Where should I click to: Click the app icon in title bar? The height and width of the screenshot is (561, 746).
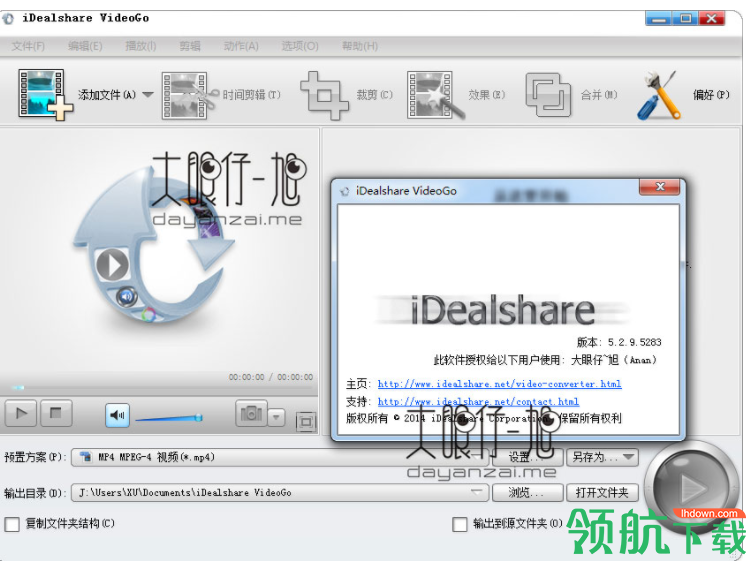8,19
